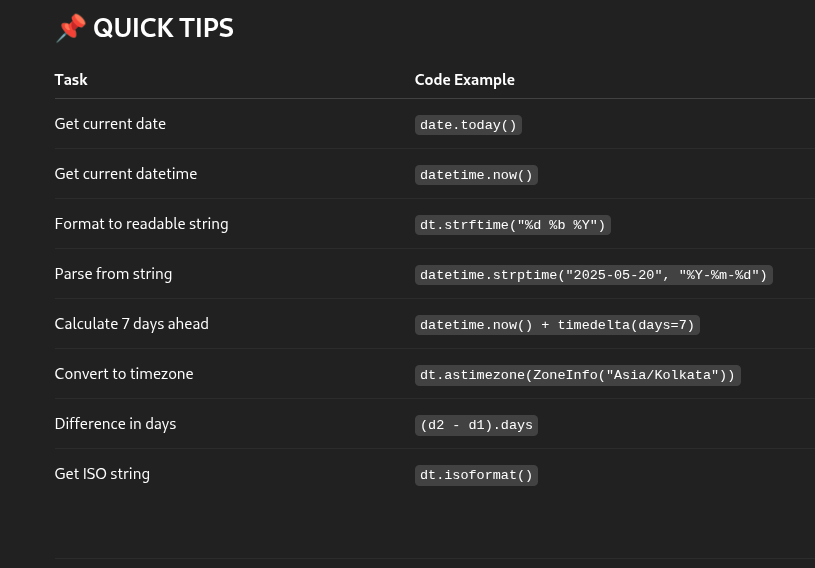
Task: Click the (d2 - d1).days code snippet
Action: (x=476, y=425)
